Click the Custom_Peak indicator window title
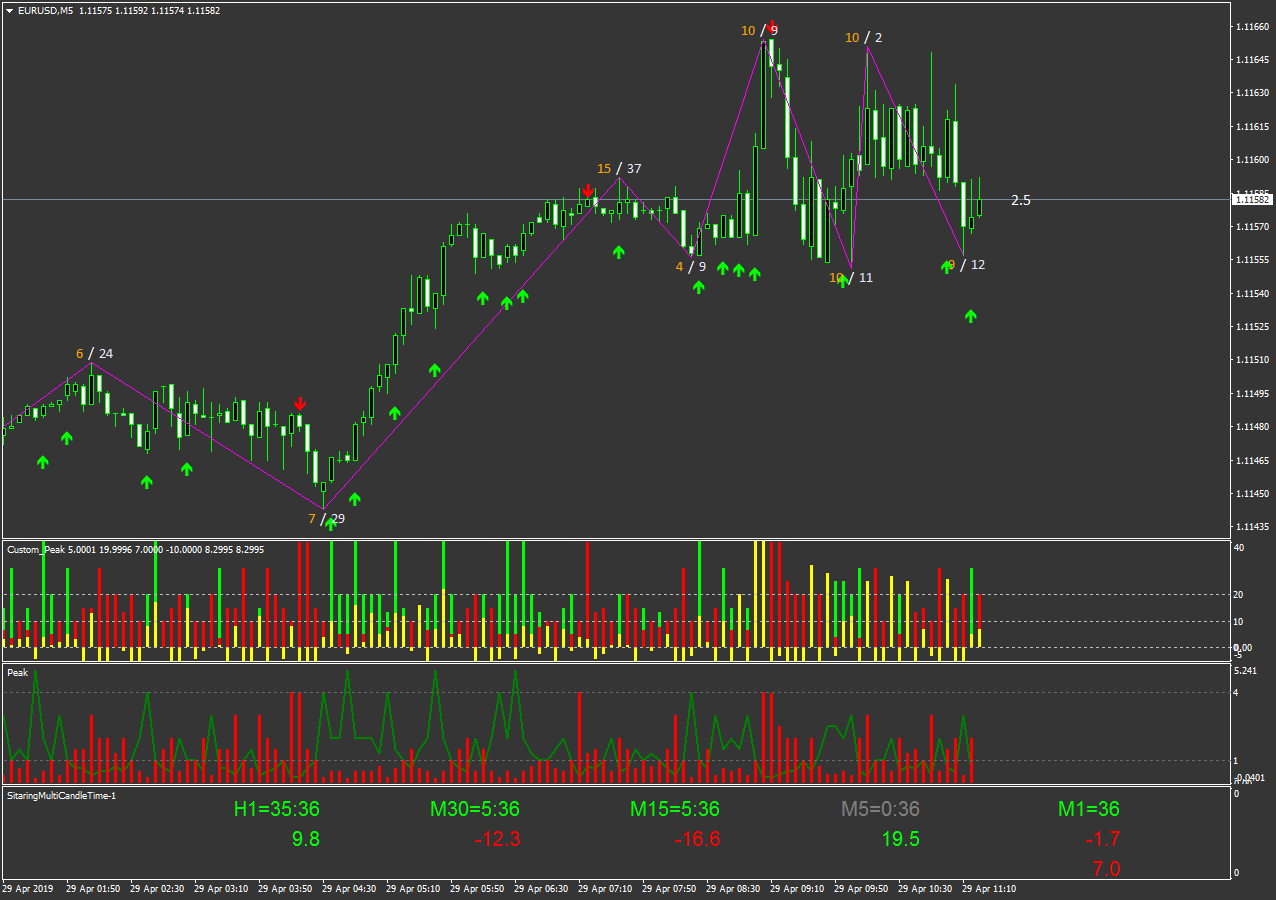Viewport: 1276px width, 900px height. (37, 549)
